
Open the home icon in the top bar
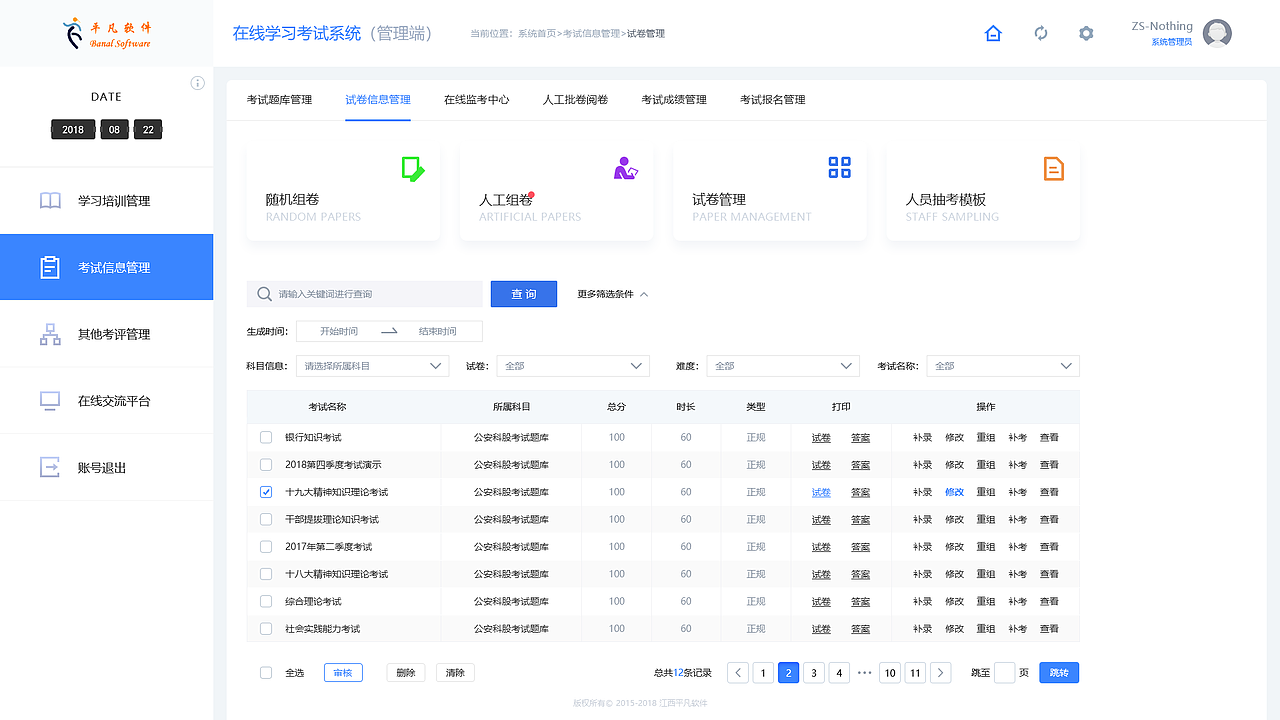993,33
